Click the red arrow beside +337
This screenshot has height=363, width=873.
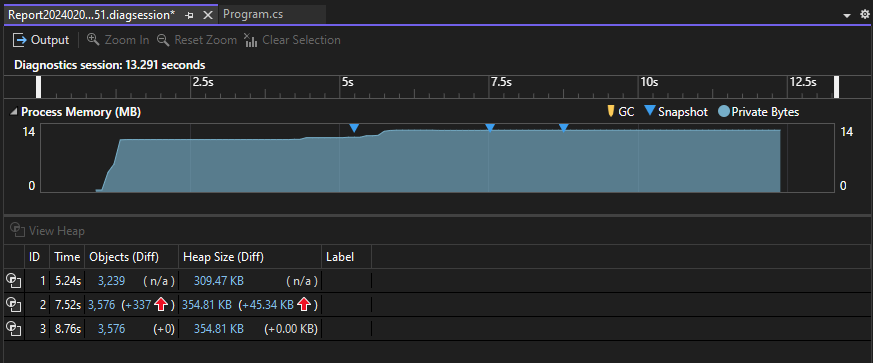[161, 305]
